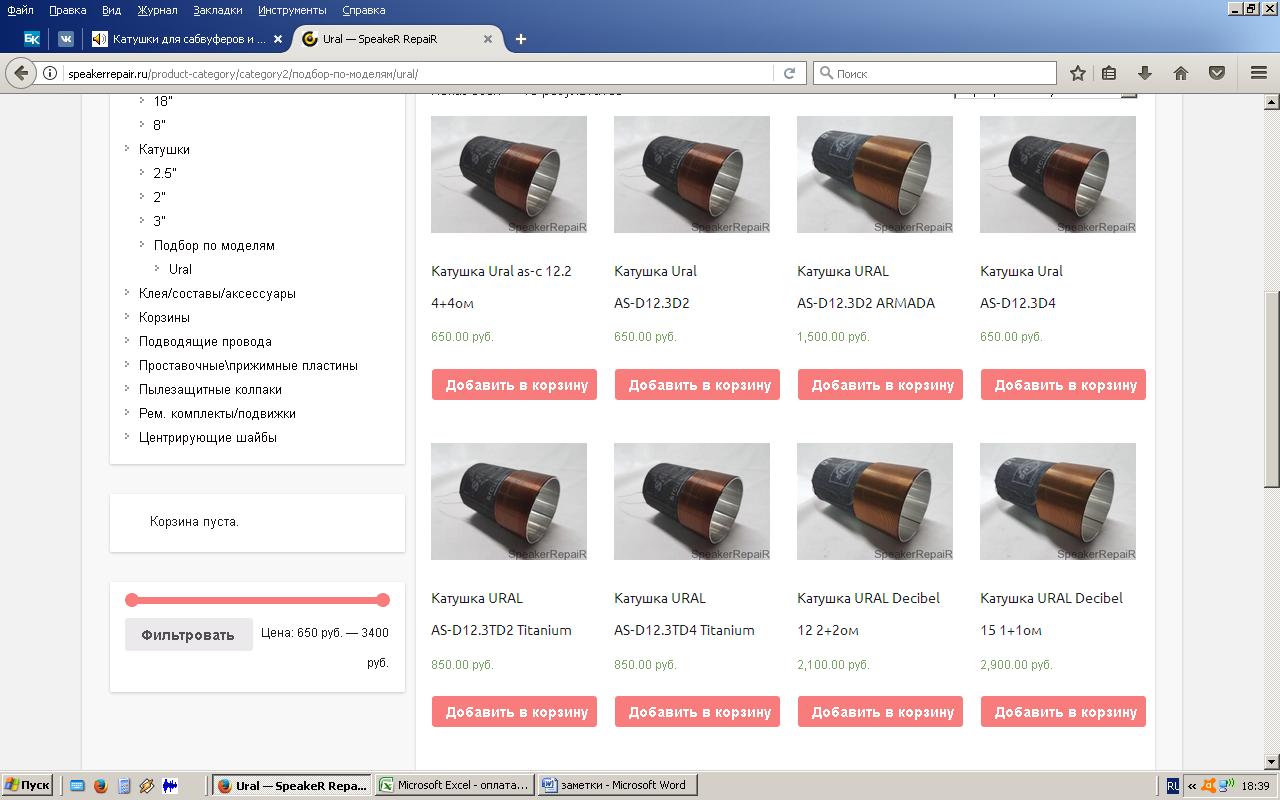1280x800 pixels.
Task: Close the Катушки для сабвуферов tab
Action: pyautogui.click(x=279, y=39)
